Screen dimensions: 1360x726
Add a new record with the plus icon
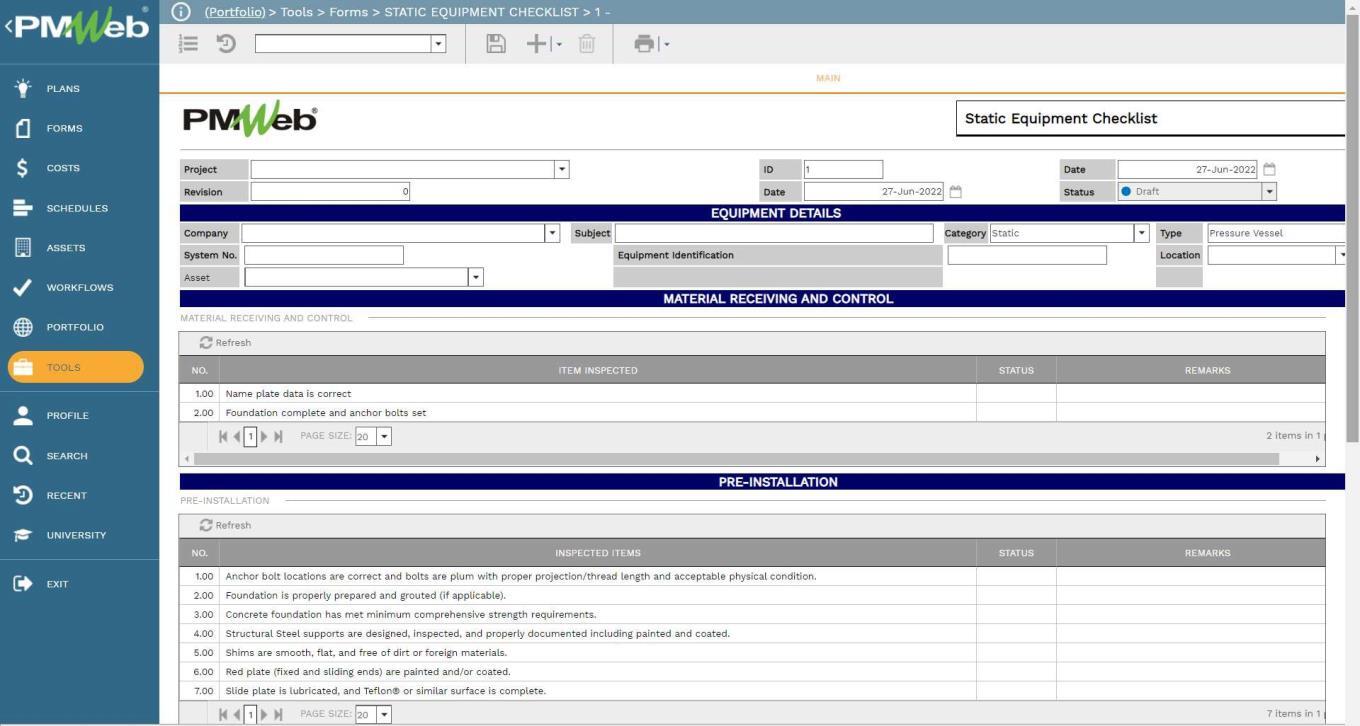(x=536, y=43)
